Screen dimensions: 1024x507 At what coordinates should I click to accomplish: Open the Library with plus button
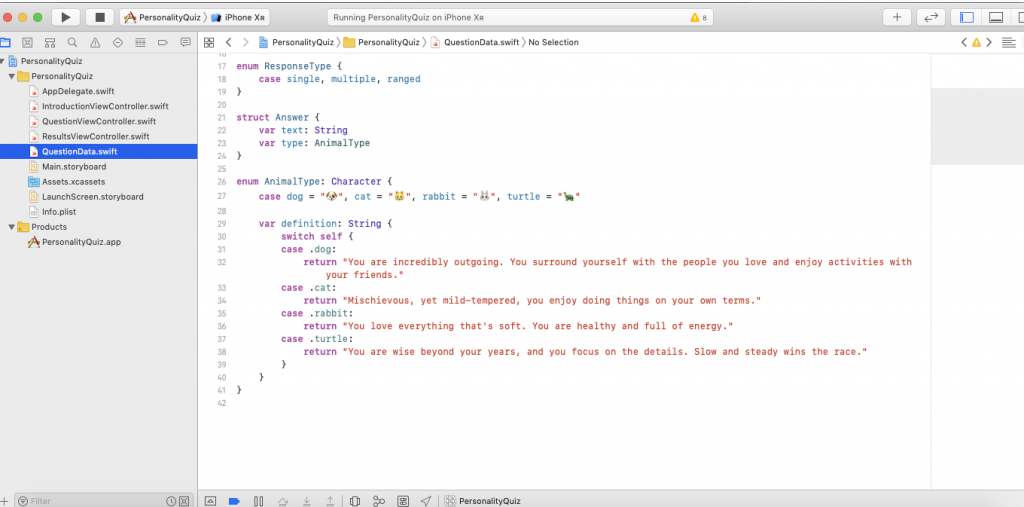click(x=897, y=18)
